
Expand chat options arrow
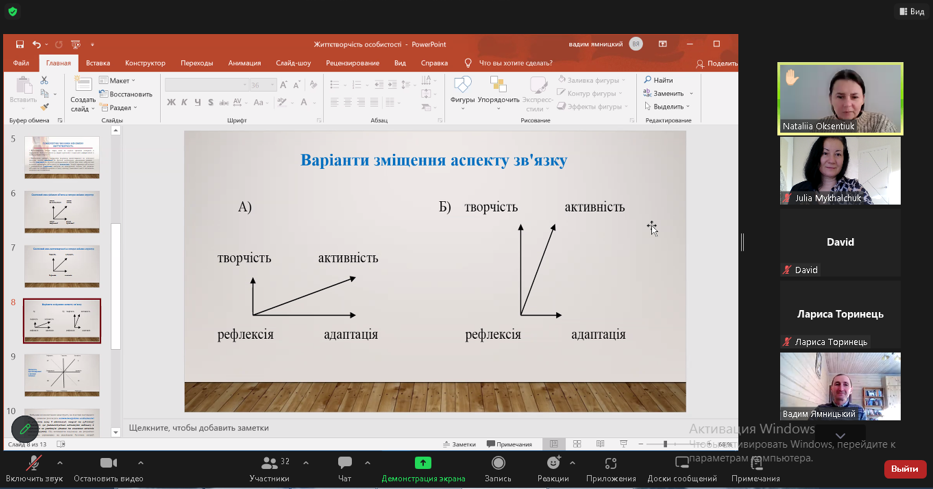point(368,463)
